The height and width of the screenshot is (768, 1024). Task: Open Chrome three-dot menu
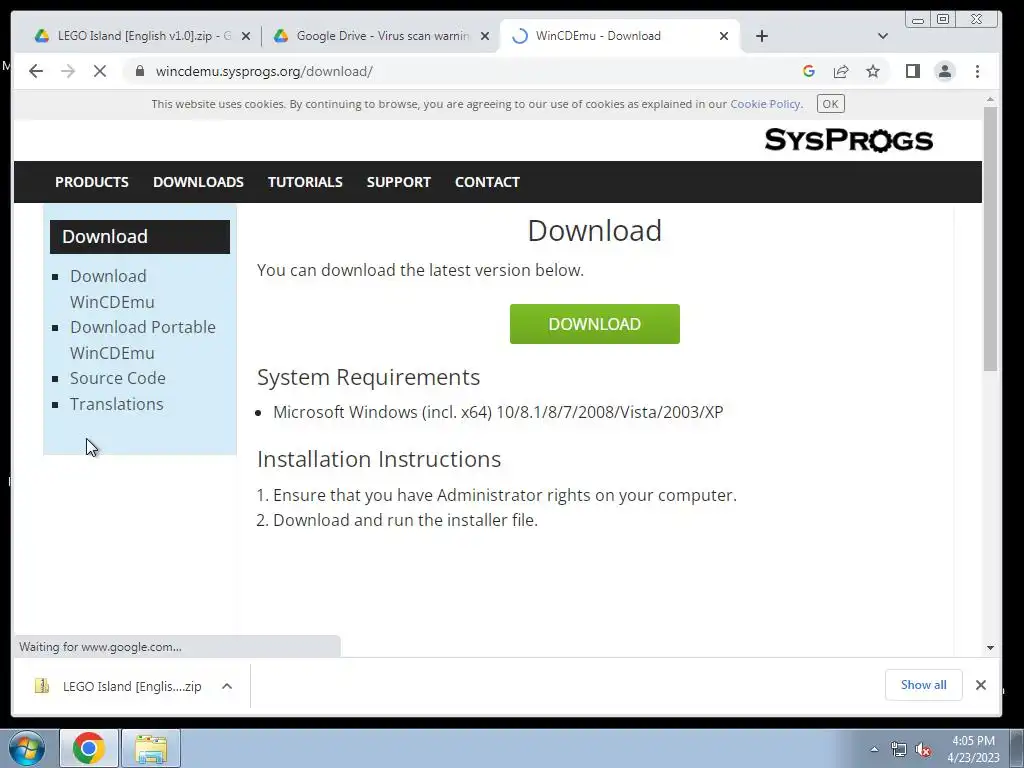coord(978,71)
